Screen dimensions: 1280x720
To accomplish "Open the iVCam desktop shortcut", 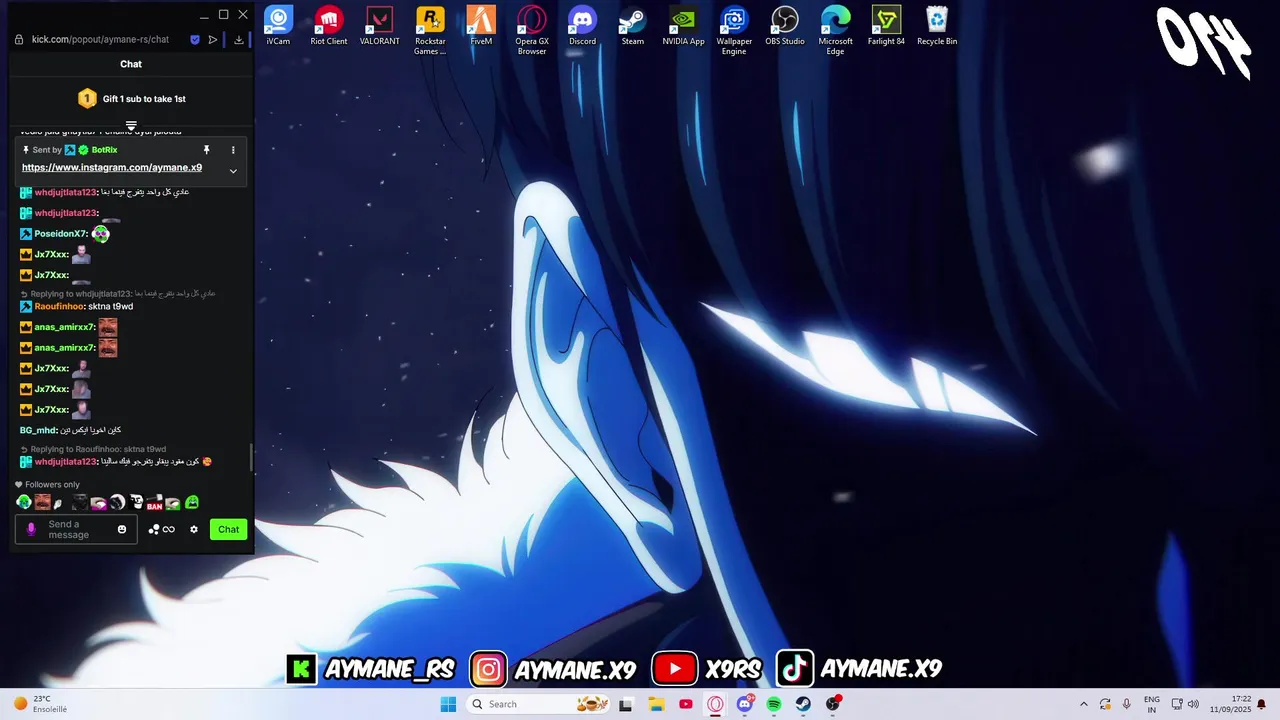I will pyautogui.click(x=278, y=26).
